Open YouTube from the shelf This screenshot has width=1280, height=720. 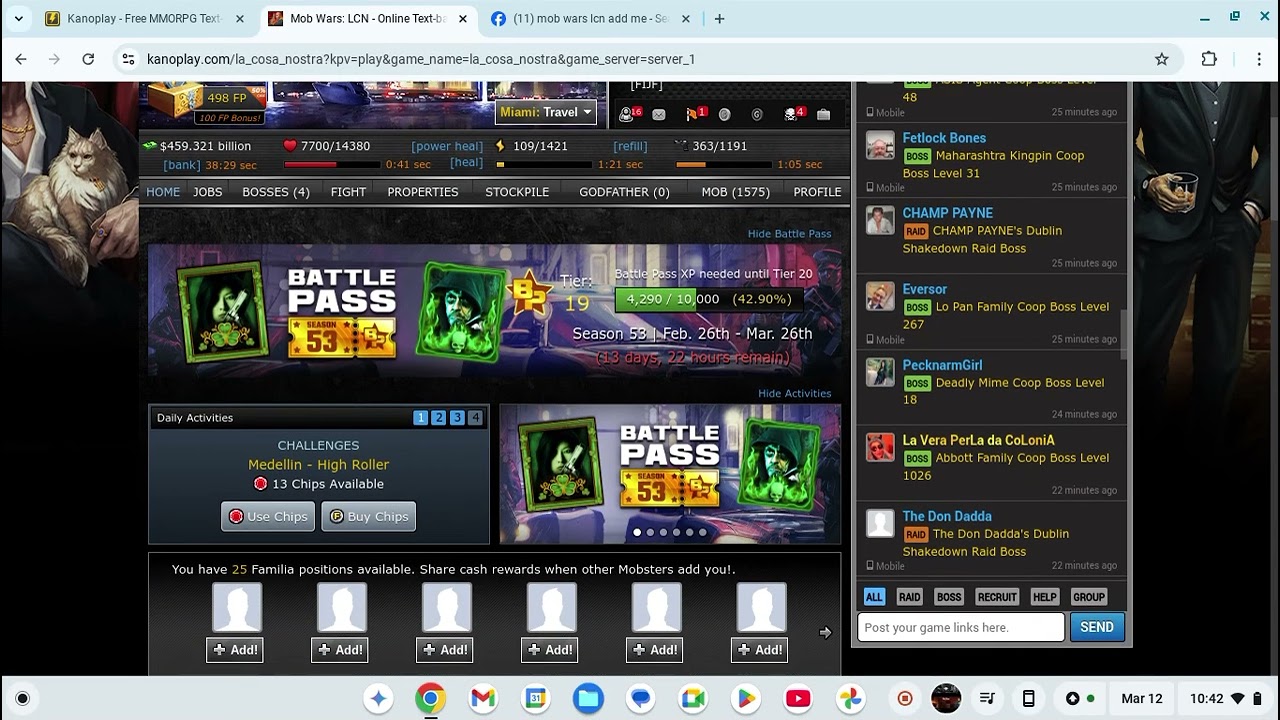798,698
